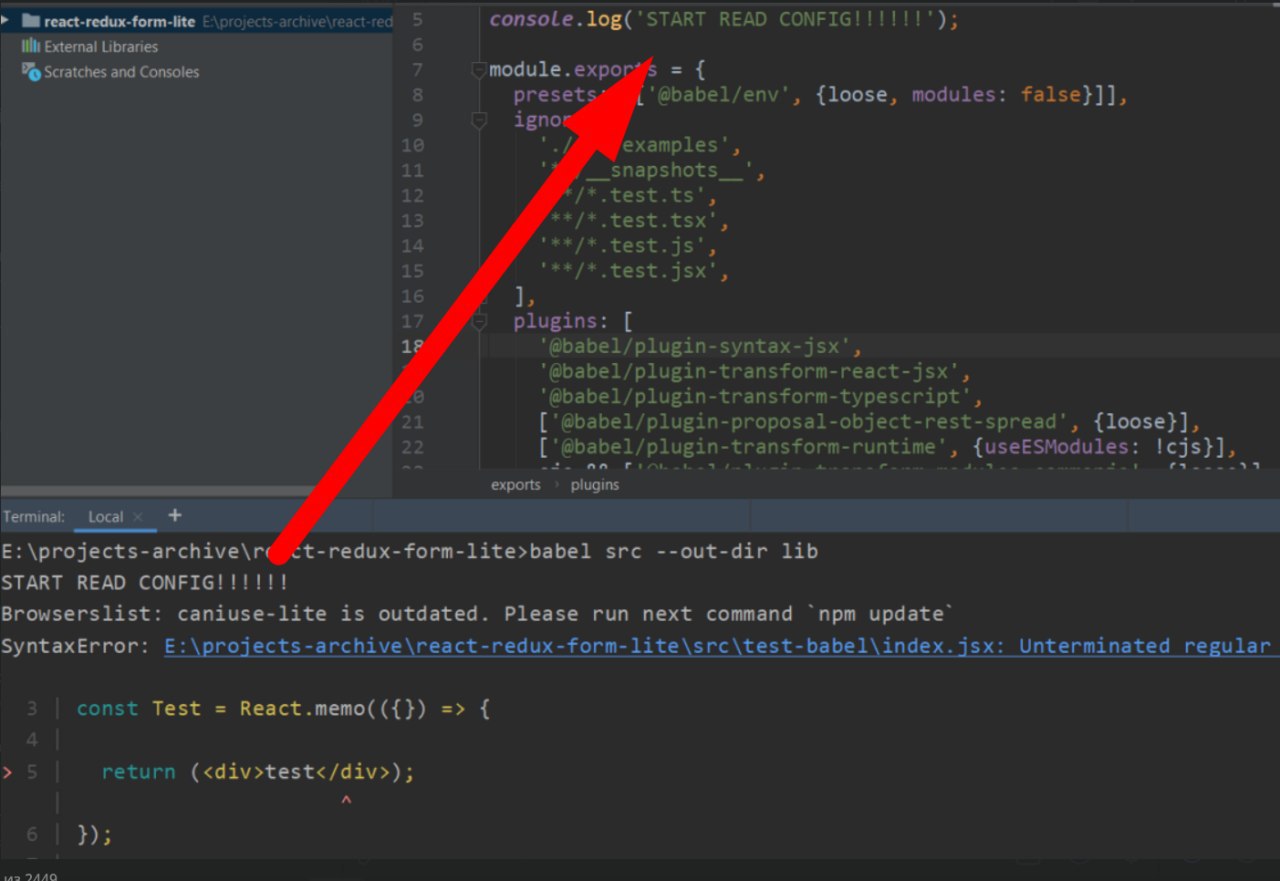Screen dimensions: 1280x881
Task: Click the plugins: [ line 17
Action: pyautogui.click(x=573, y=321)
